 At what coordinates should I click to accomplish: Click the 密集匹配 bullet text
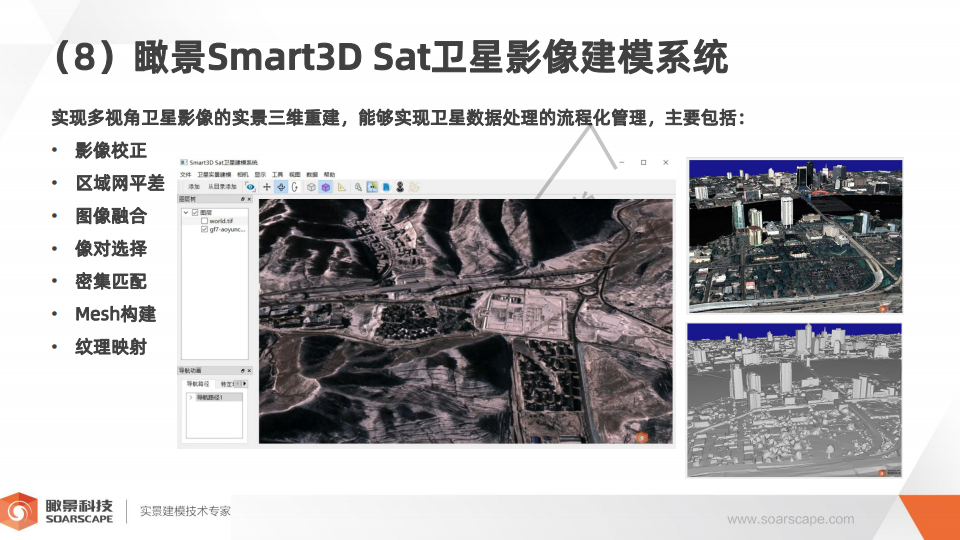[111, 281]
